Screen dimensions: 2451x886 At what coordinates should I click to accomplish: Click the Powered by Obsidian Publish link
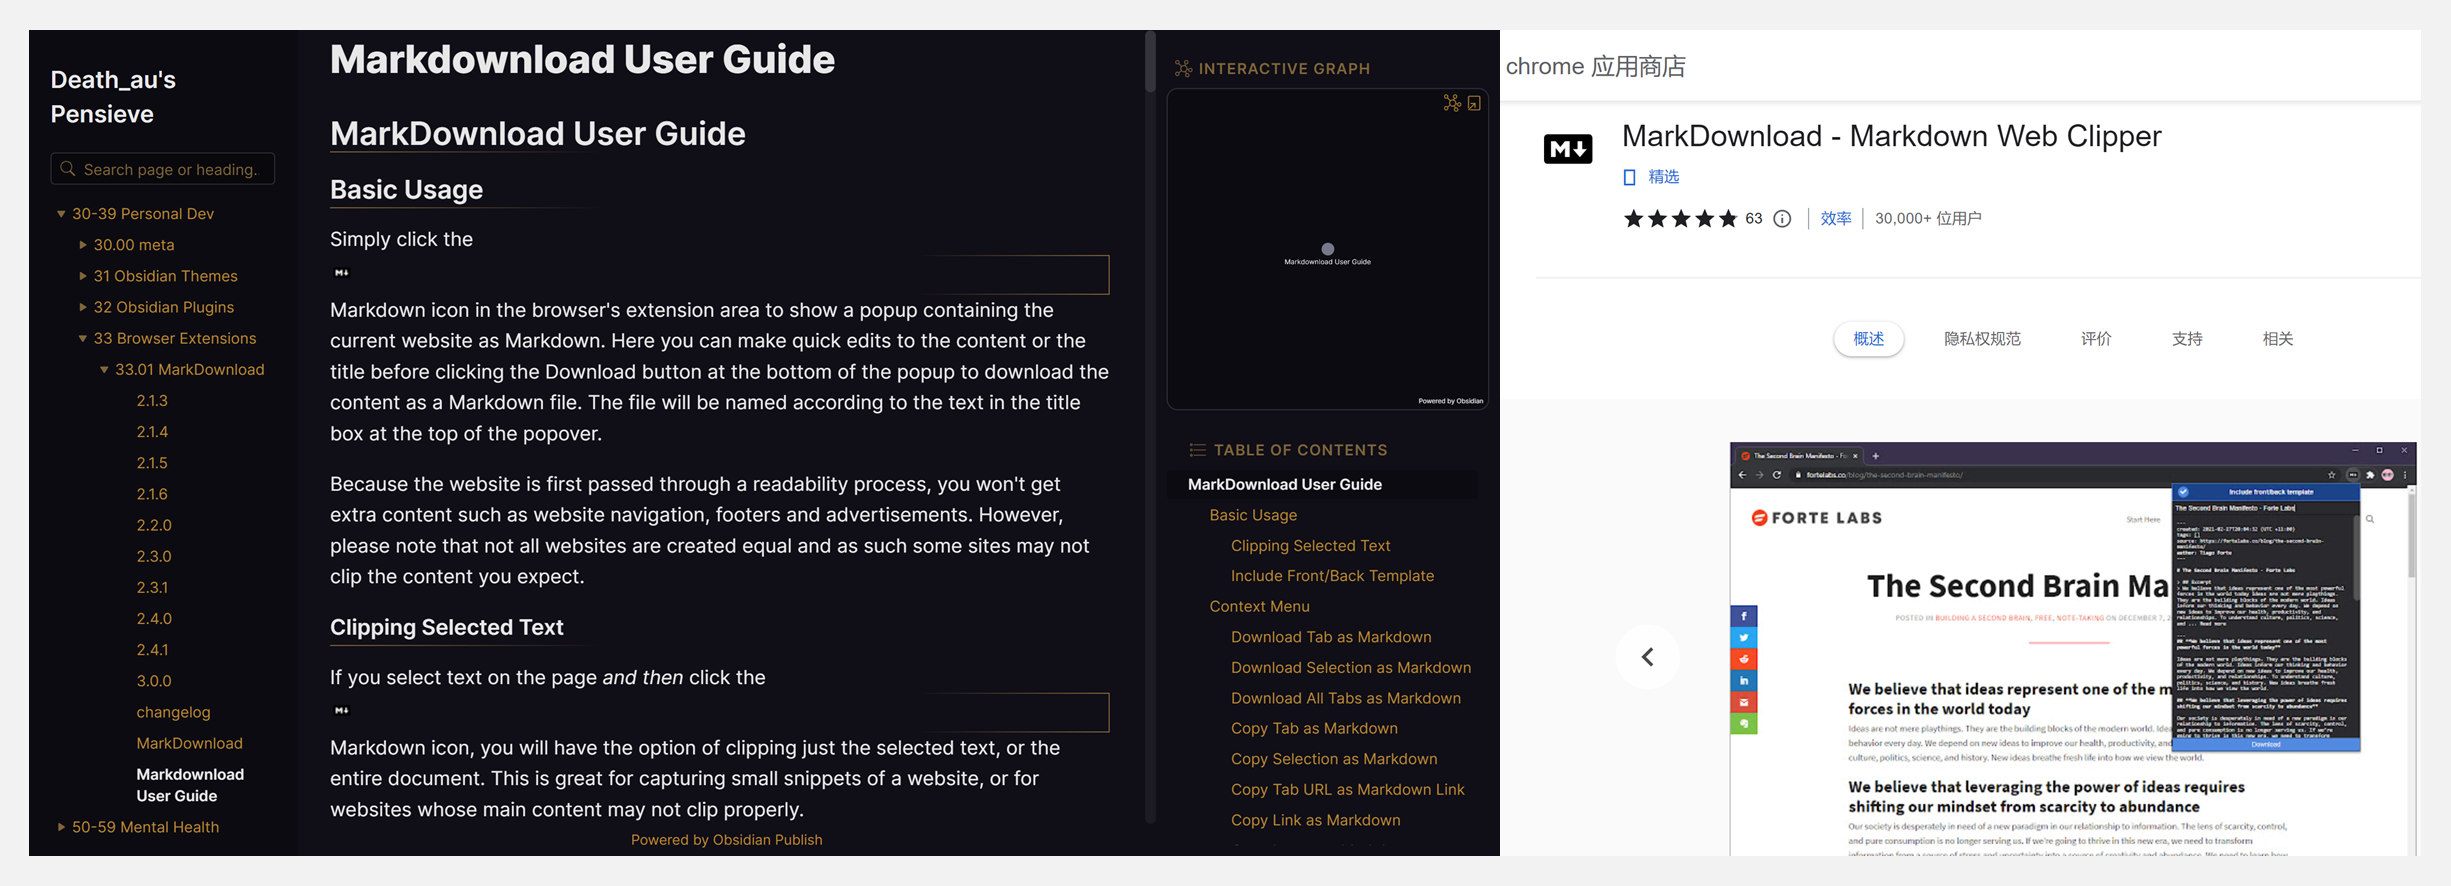[x=726, y=840]
